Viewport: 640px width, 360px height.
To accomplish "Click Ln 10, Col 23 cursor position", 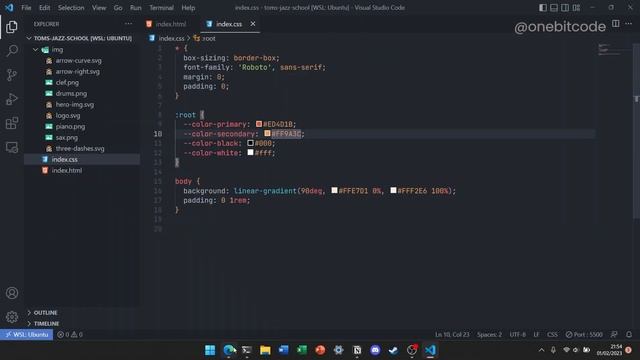I will click(x=452, y=334).
